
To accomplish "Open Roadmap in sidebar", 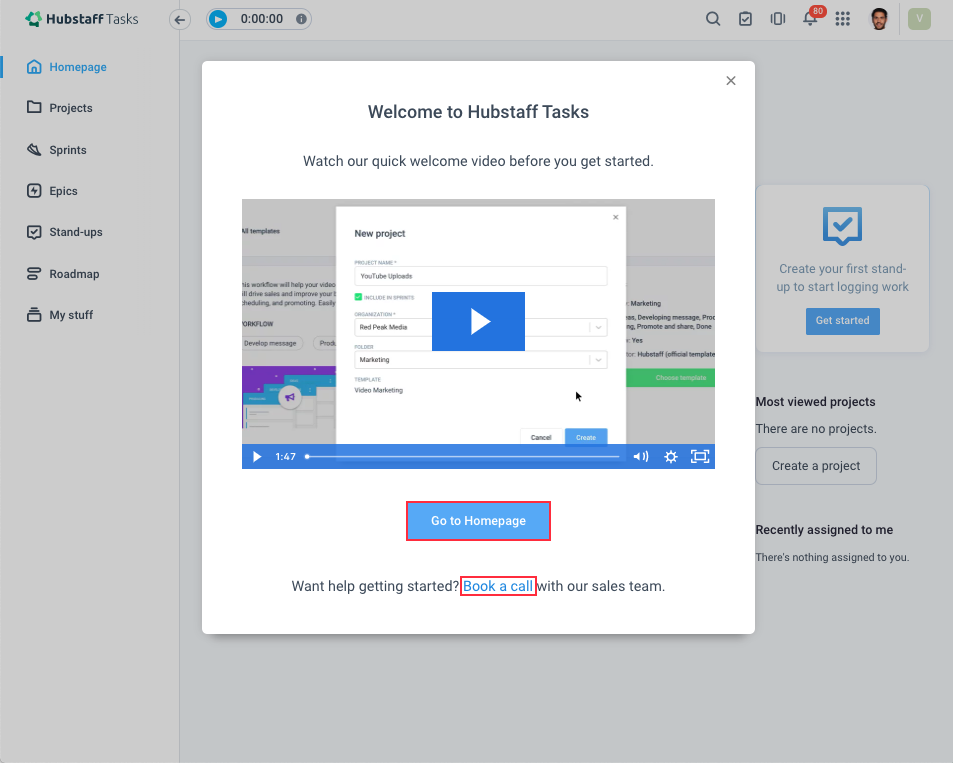I will point(63,274).
